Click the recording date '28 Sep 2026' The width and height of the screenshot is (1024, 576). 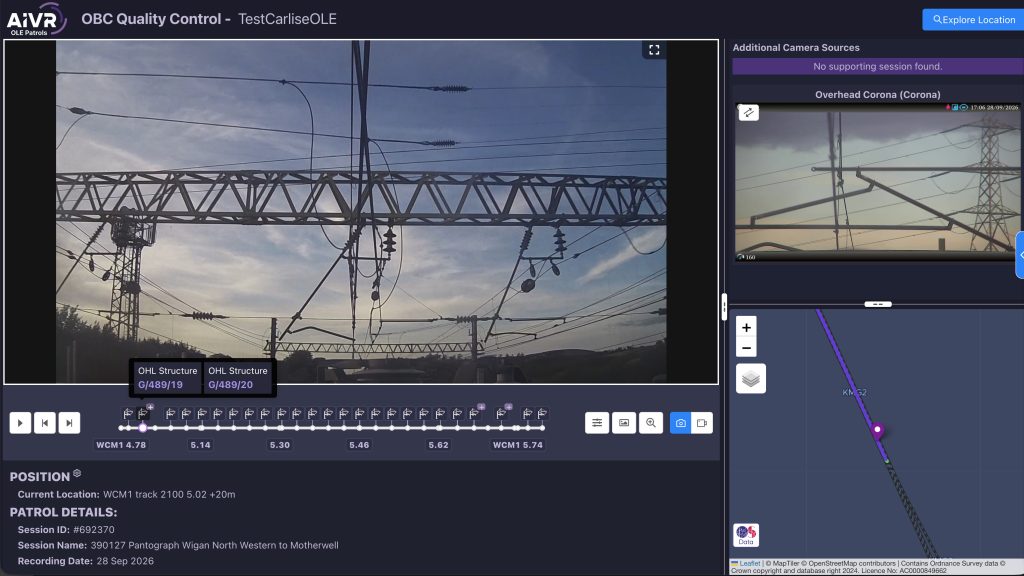[125, 561]
